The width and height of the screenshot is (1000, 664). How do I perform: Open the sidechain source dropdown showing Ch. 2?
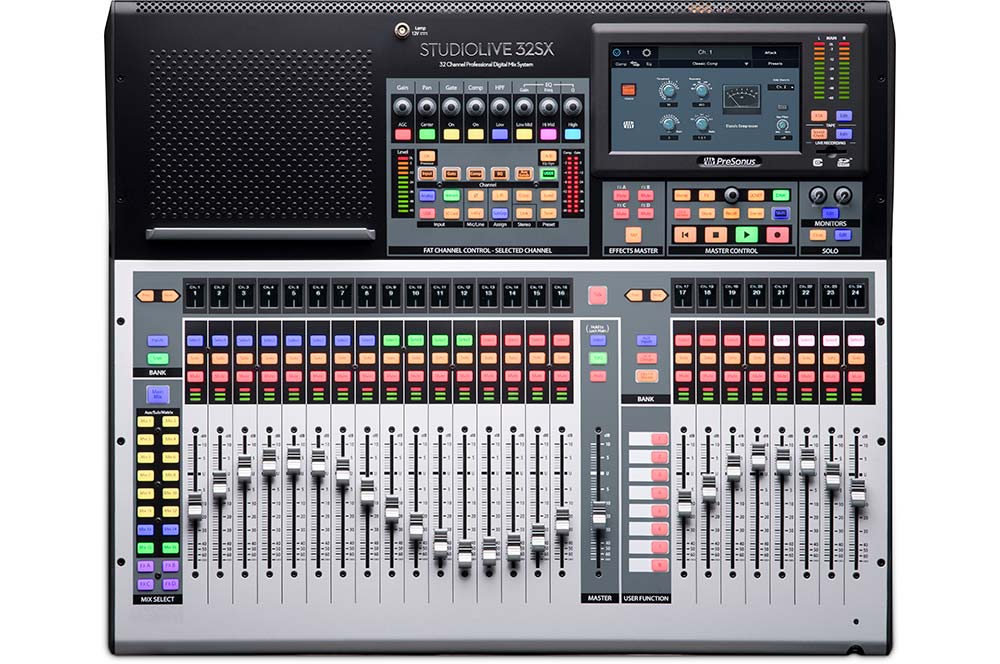(779, 89)
